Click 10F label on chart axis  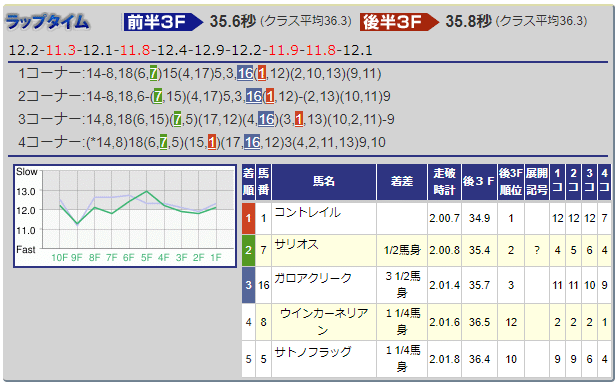point(59,258)
